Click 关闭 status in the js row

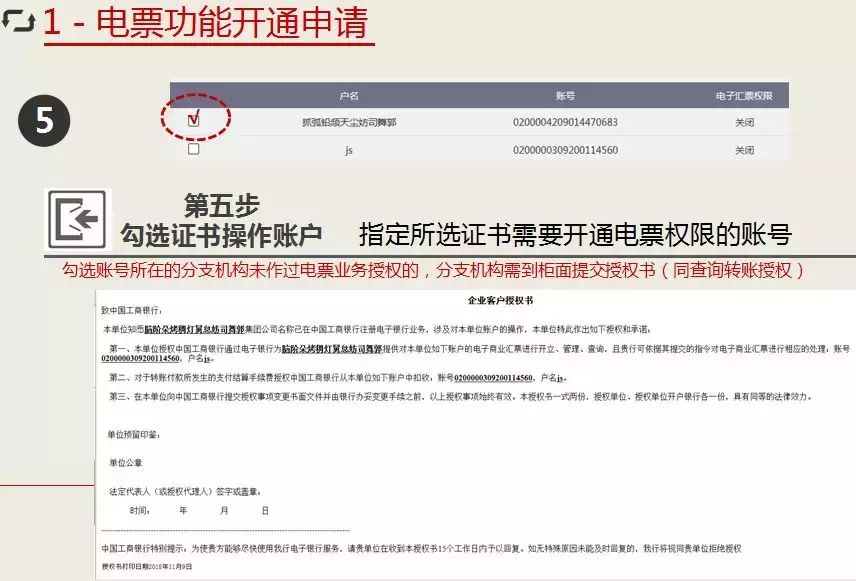coord(744,150)
